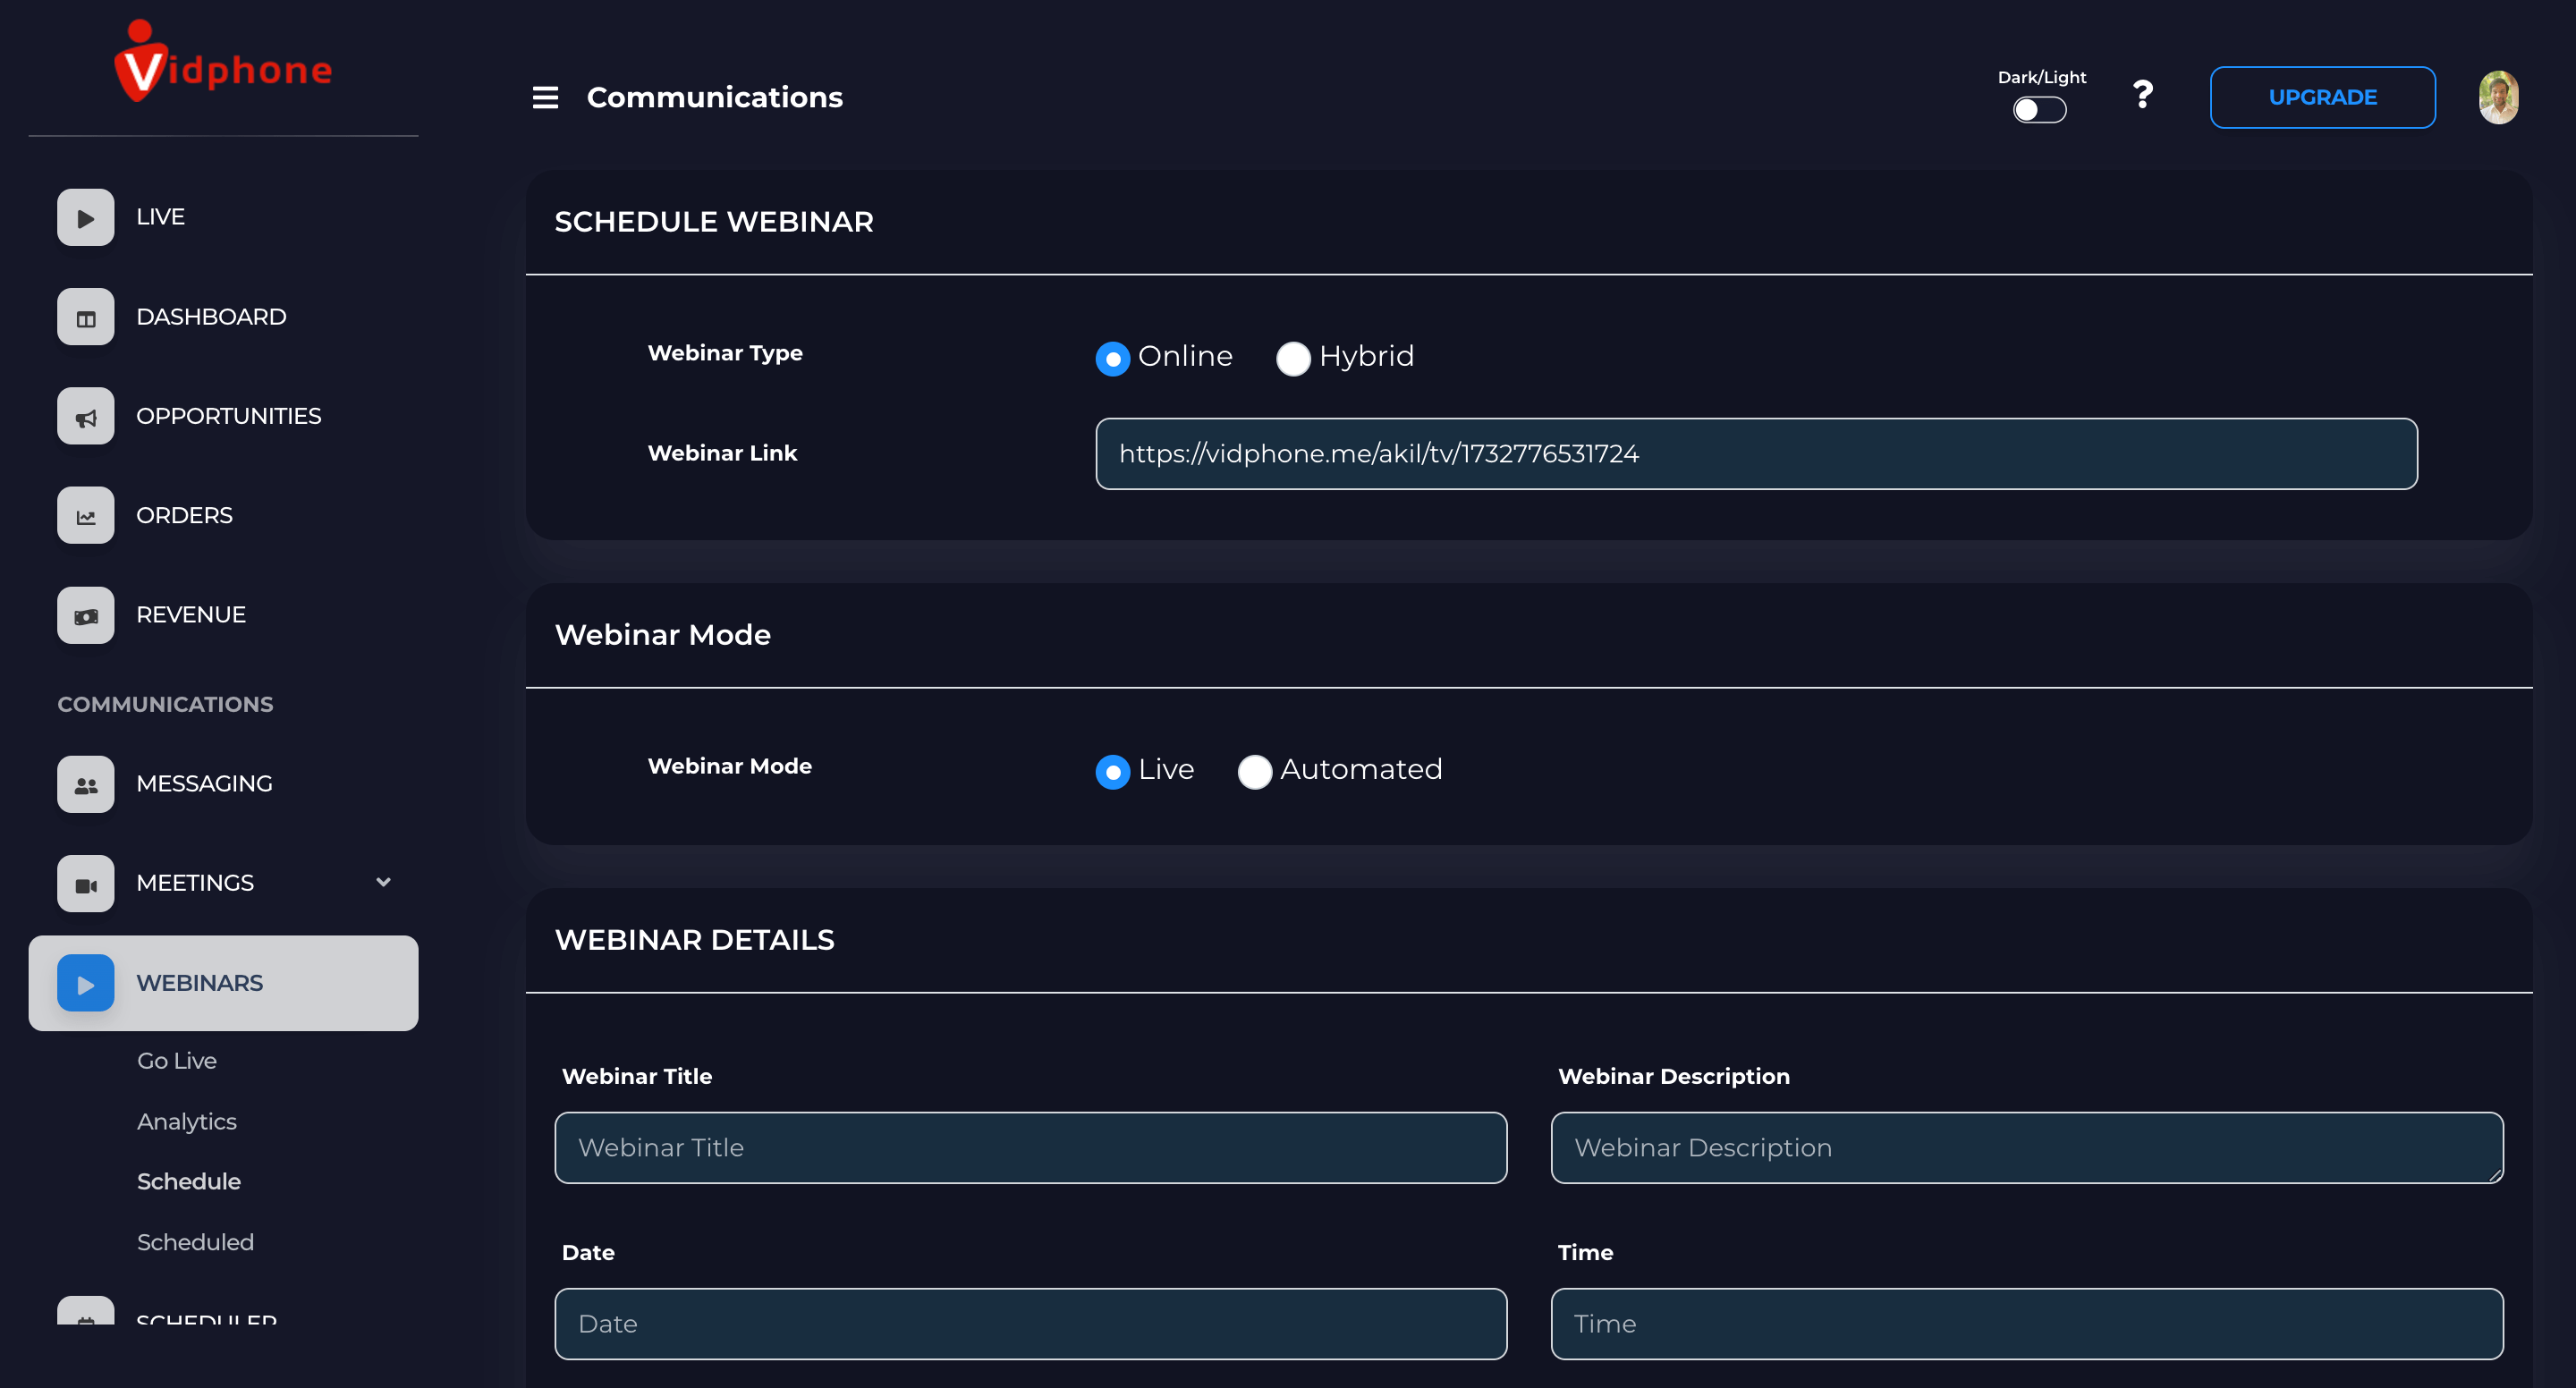Image resolution: width=2576 pixels, height=1388 pixels.
Task: Expand the Meetings submenu chevron
Action: (x=383, y=882)
